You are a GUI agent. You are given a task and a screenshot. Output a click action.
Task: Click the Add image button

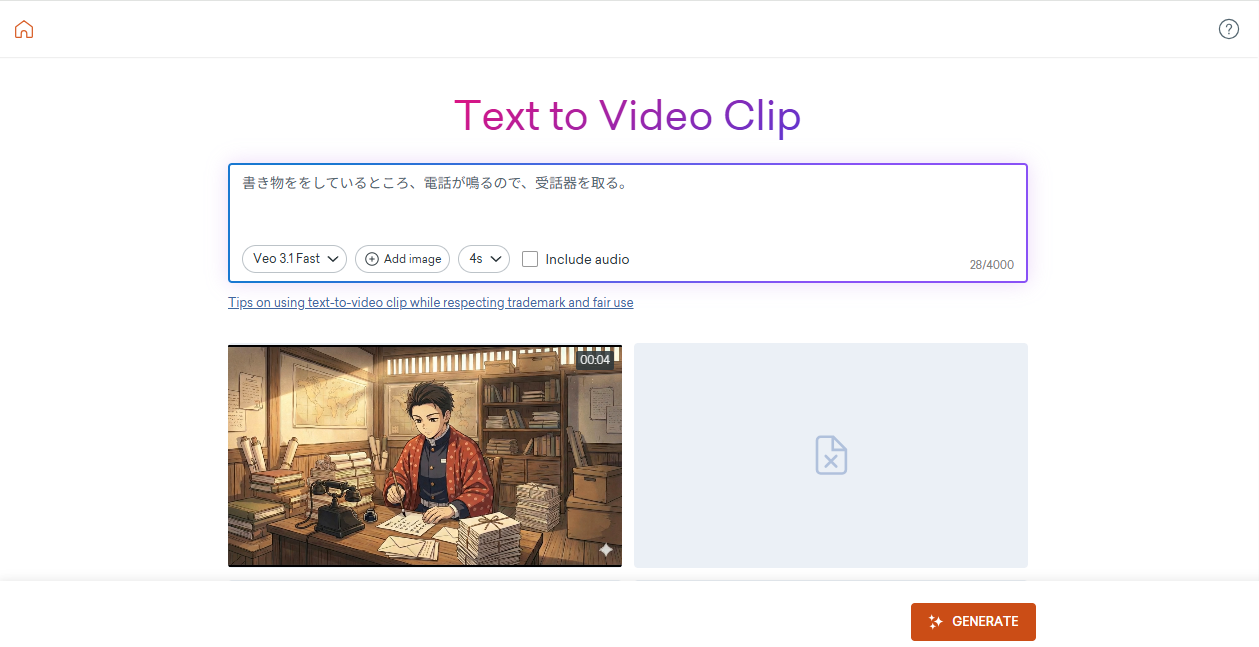tap(402, 259)
